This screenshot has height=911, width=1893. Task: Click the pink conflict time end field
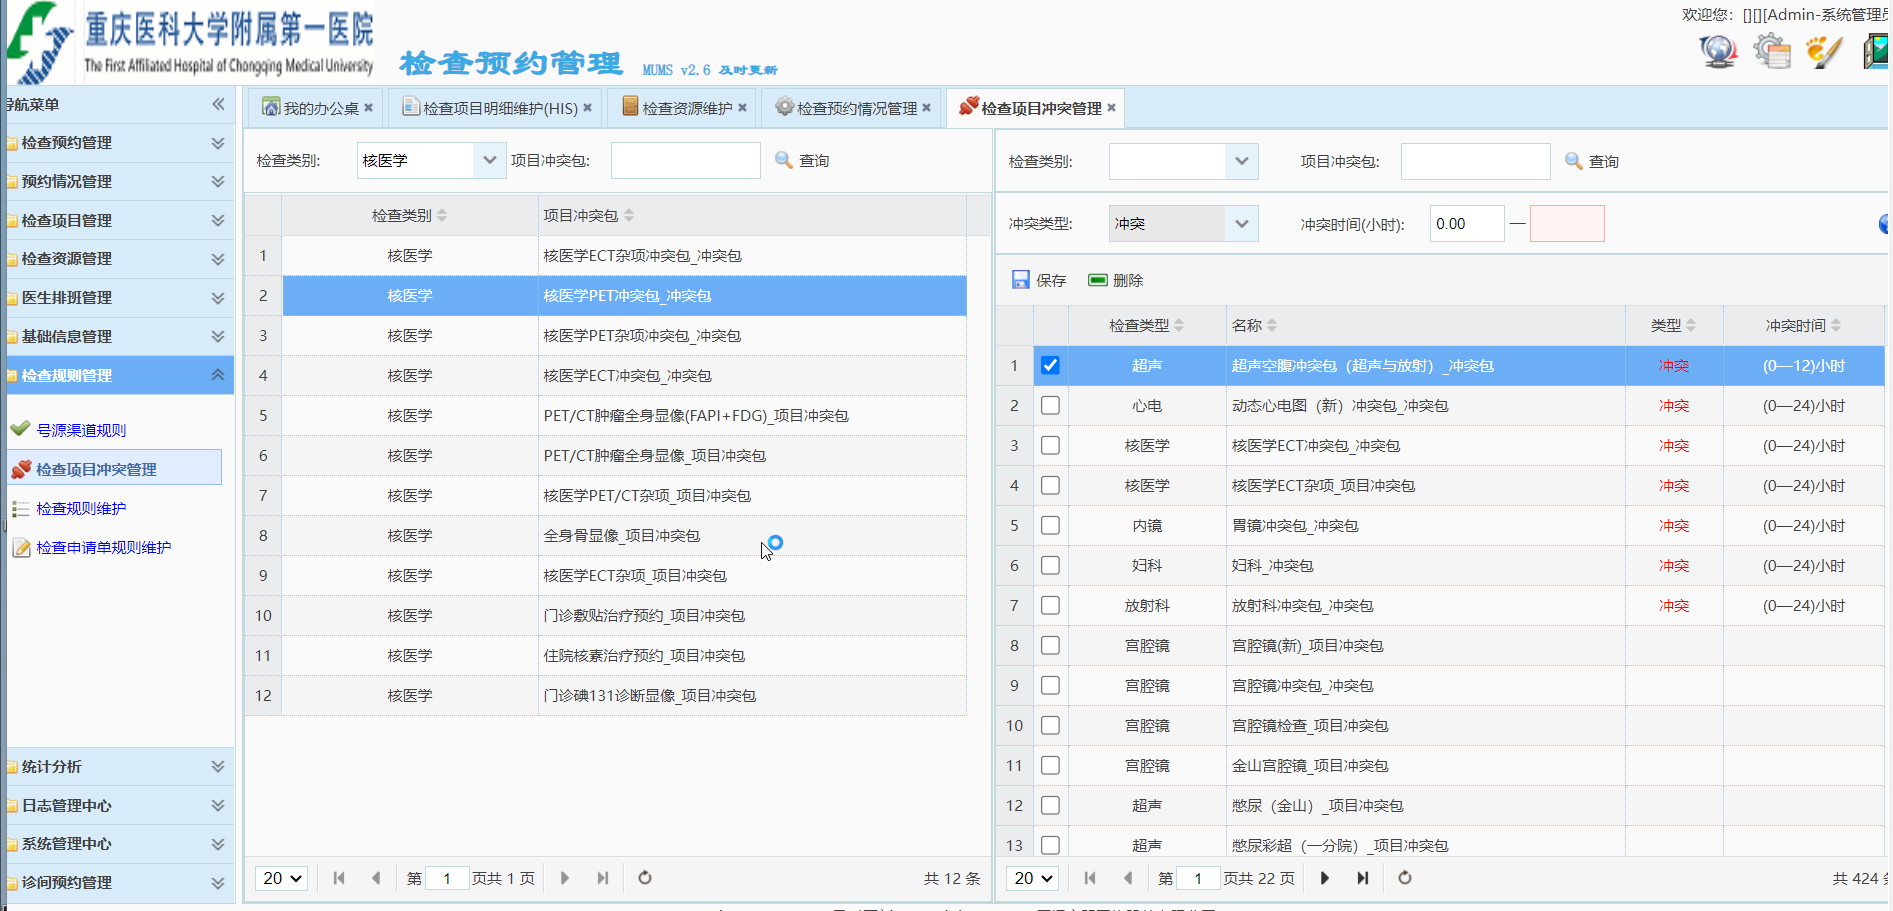coord(1567,224)
